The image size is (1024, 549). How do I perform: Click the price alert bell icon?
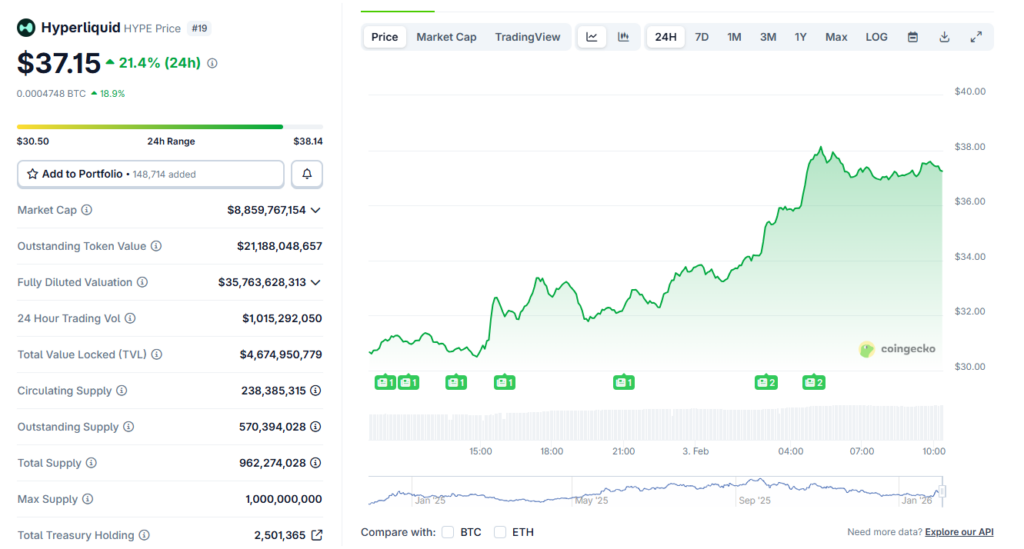click(x=307, y=174)
